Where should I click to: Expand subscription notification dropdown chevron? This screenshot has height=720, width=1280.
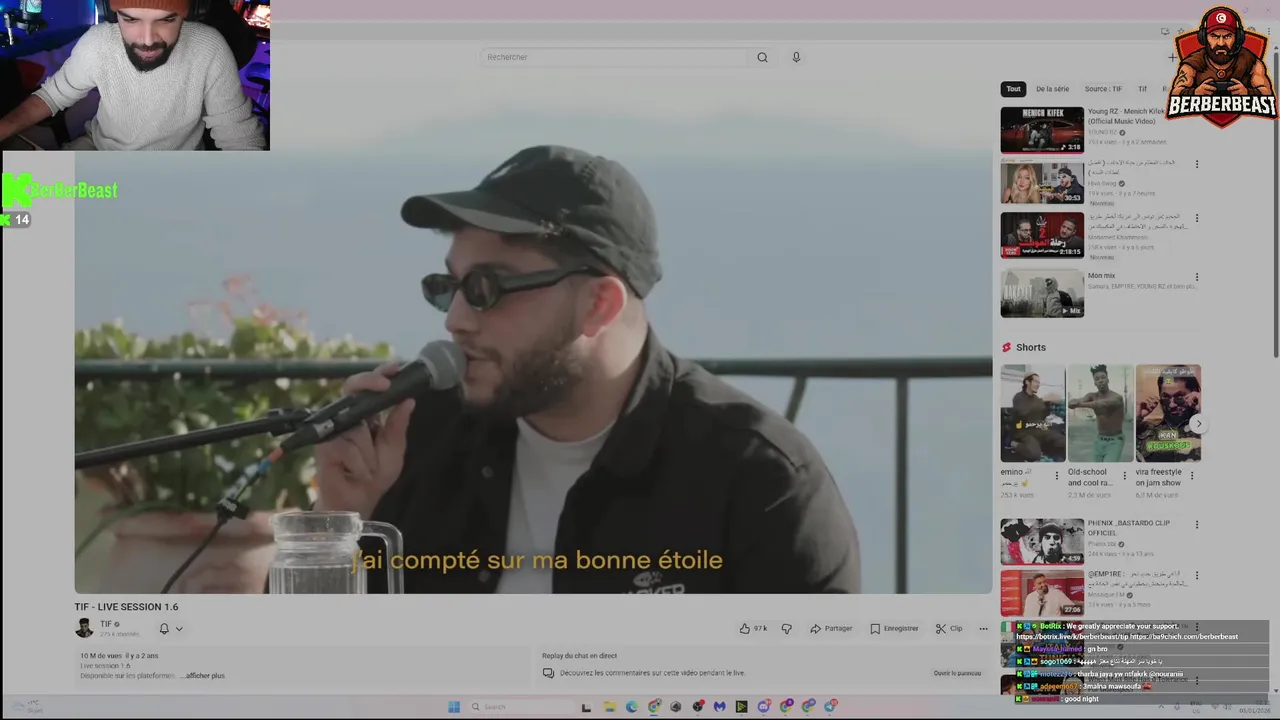(x=179, y=629)
